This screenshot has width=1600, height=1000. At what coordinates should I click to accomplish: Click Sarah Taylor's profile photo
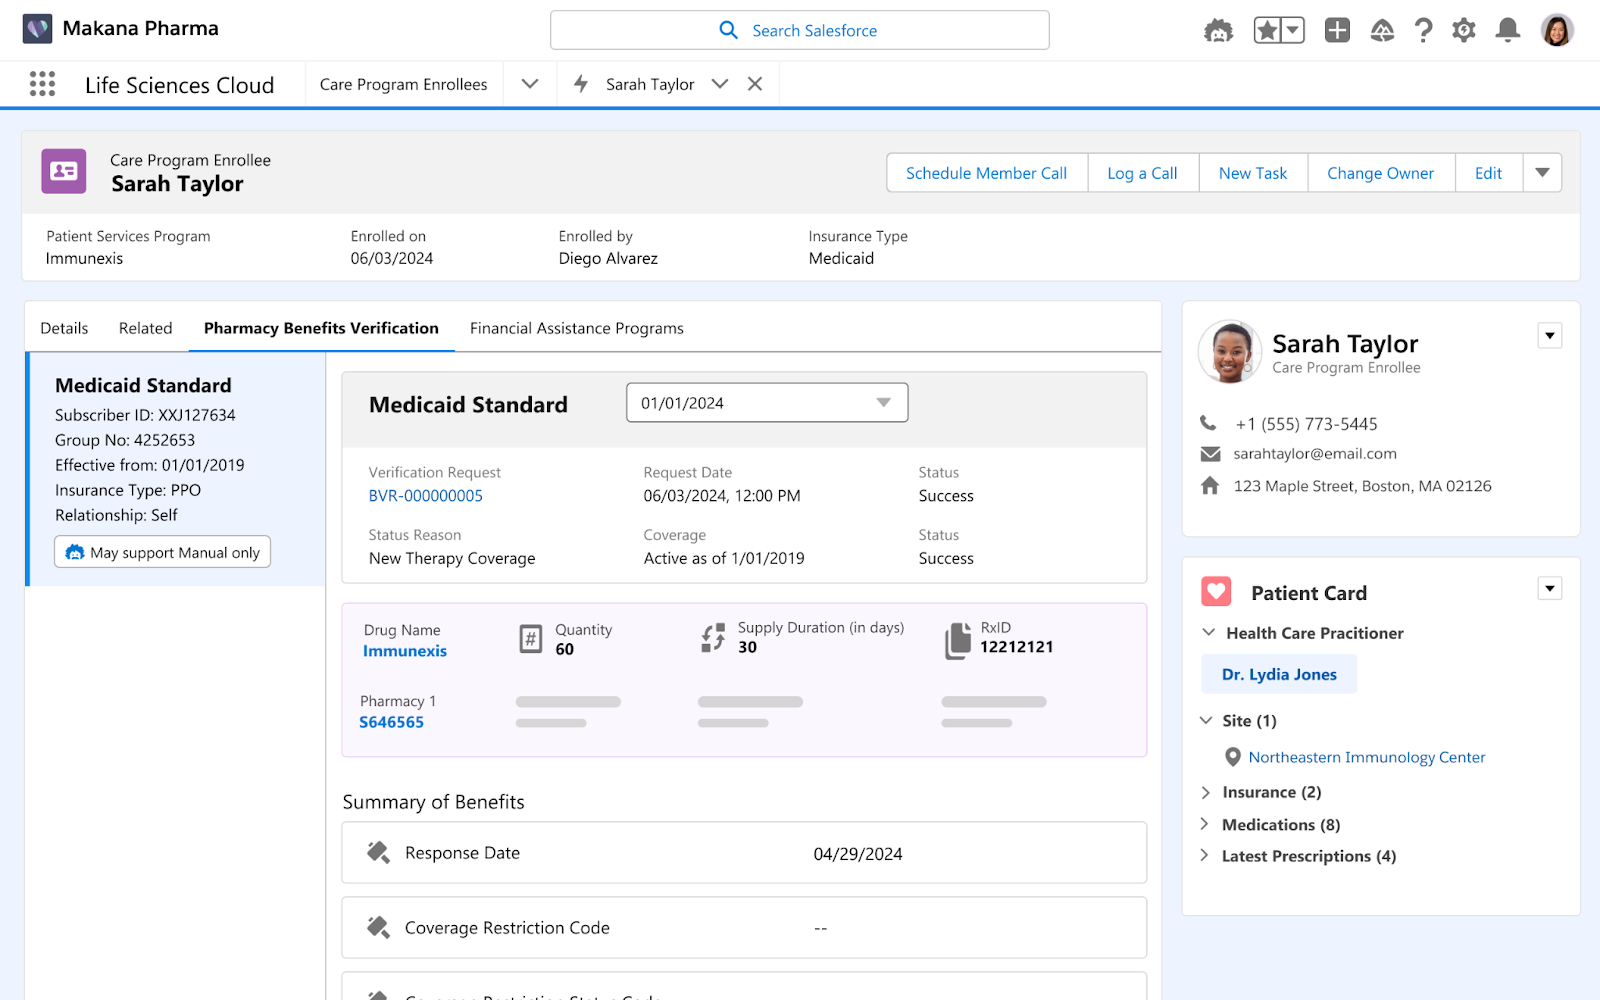tap(1230, 352)
